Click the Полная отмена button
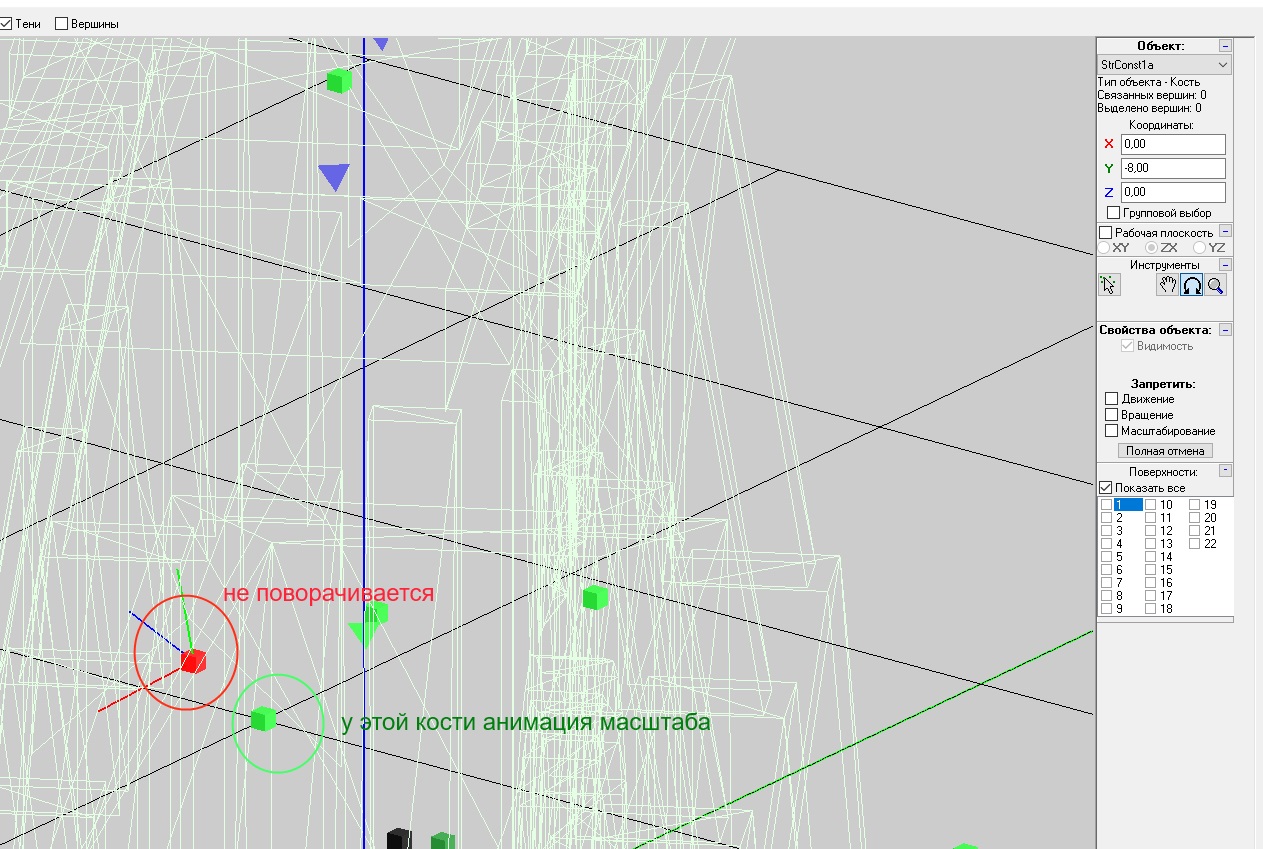This screenshot has height=849, width=1263. pyautogui.click(x=1165, y=451)
